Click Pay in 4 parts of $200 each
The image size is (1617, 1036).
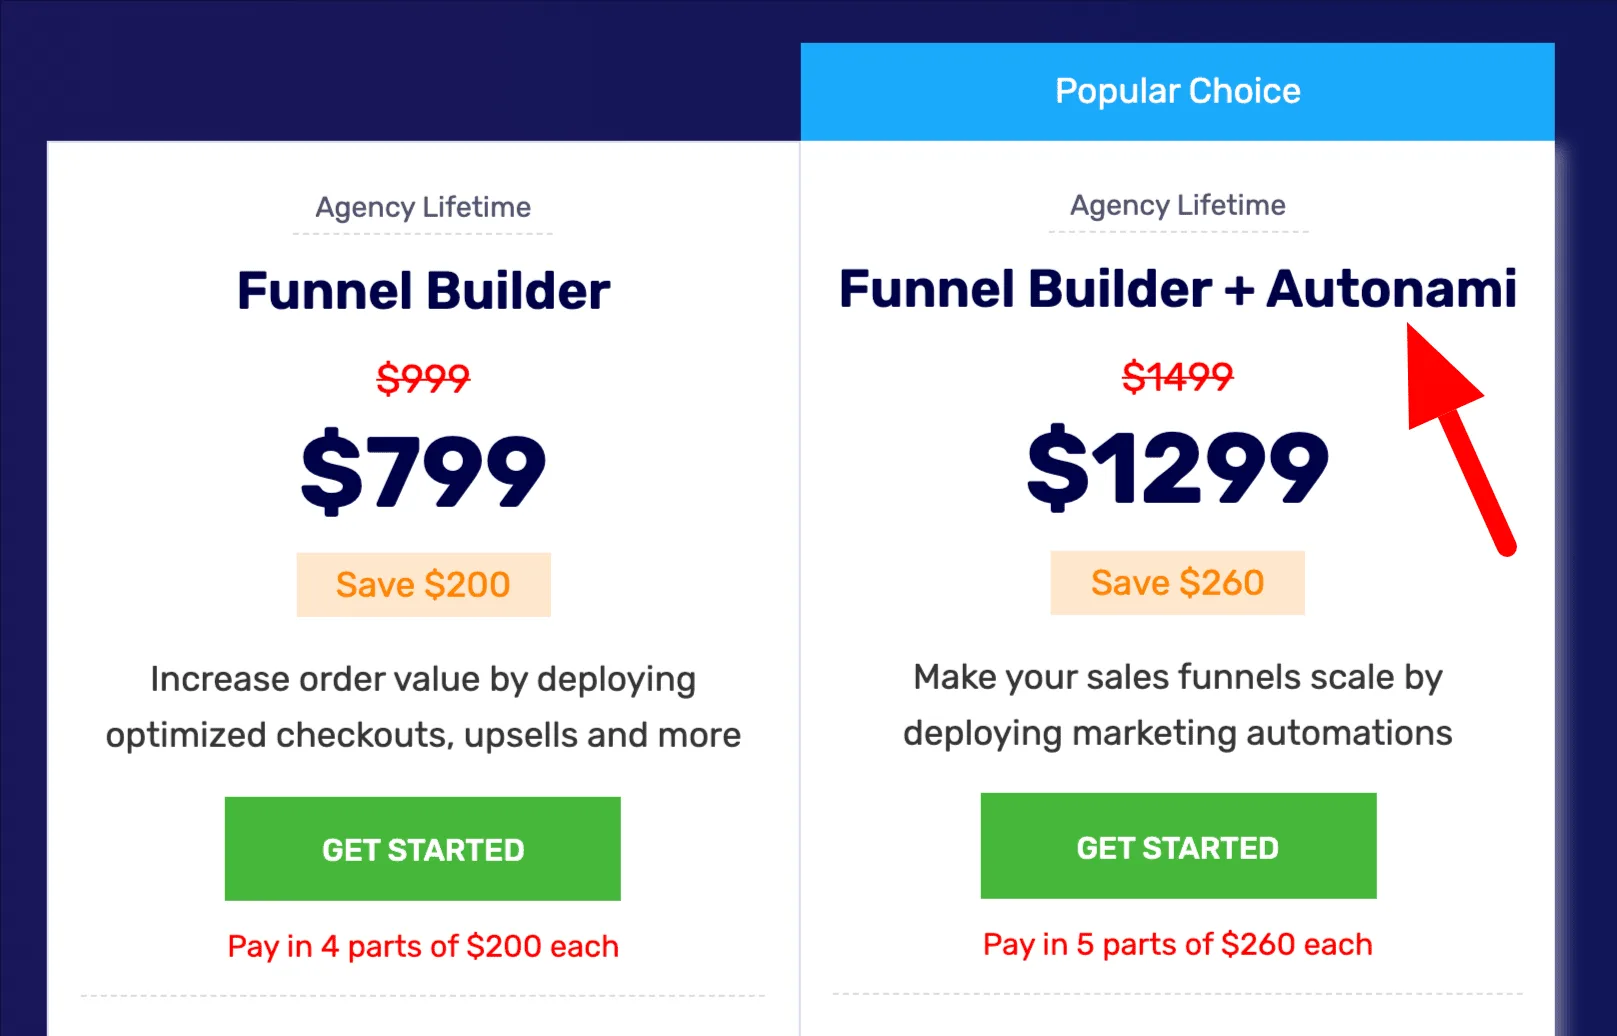pyautogui.click(x=423, y=946)
